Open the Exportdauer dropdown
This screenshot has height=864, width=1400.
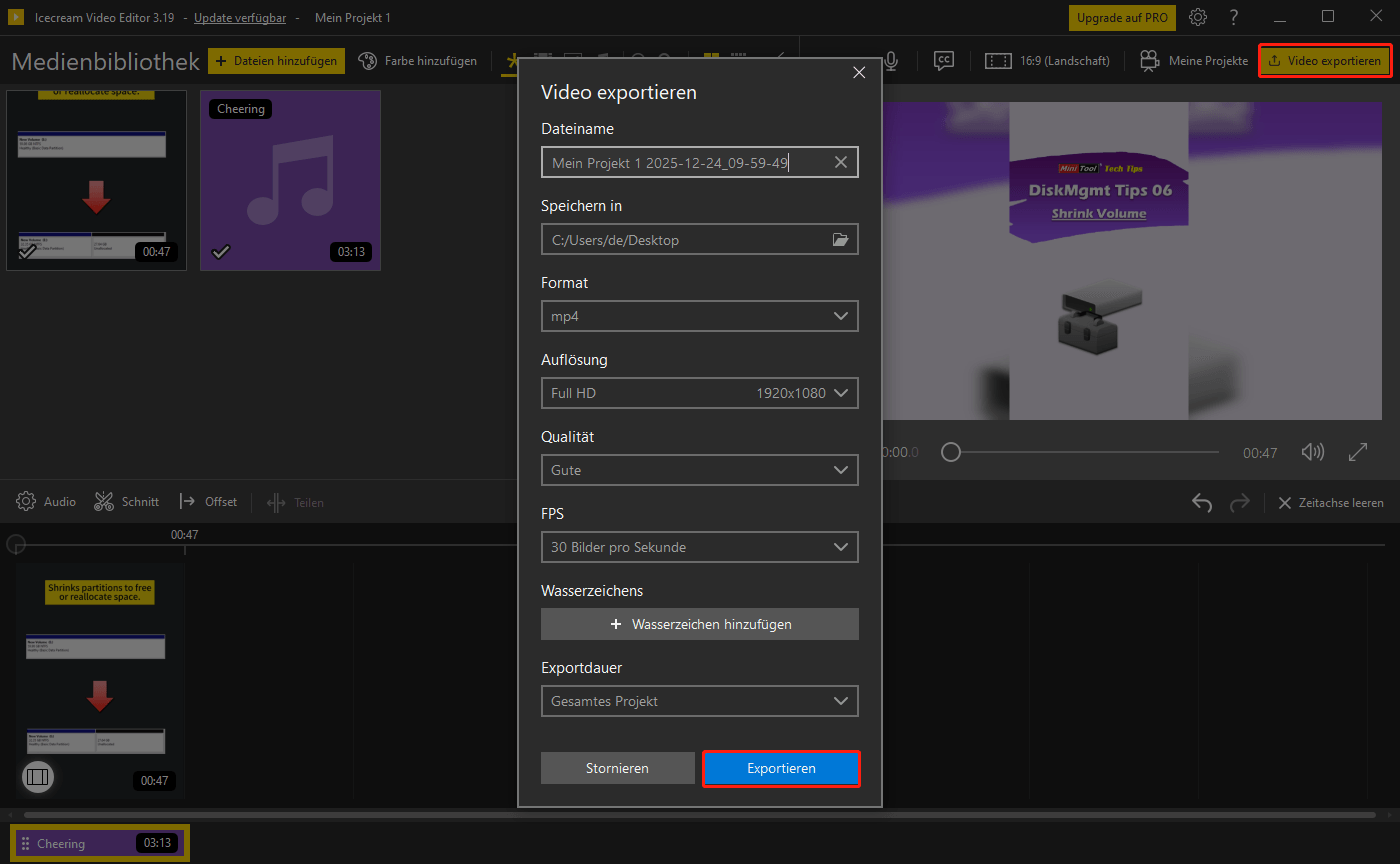click(699, 701)
